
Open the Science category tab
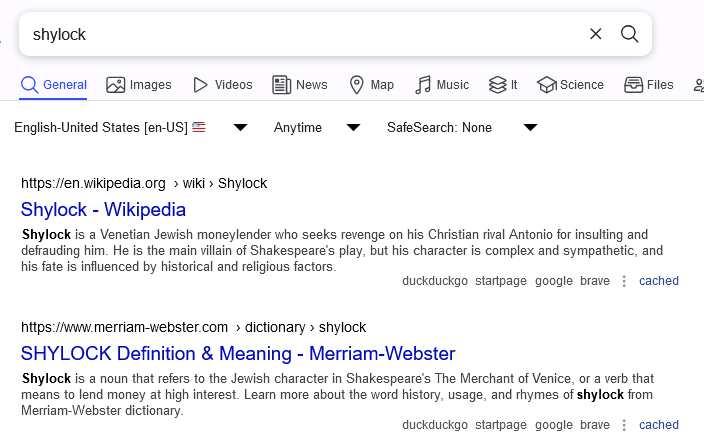pos(570,85)
